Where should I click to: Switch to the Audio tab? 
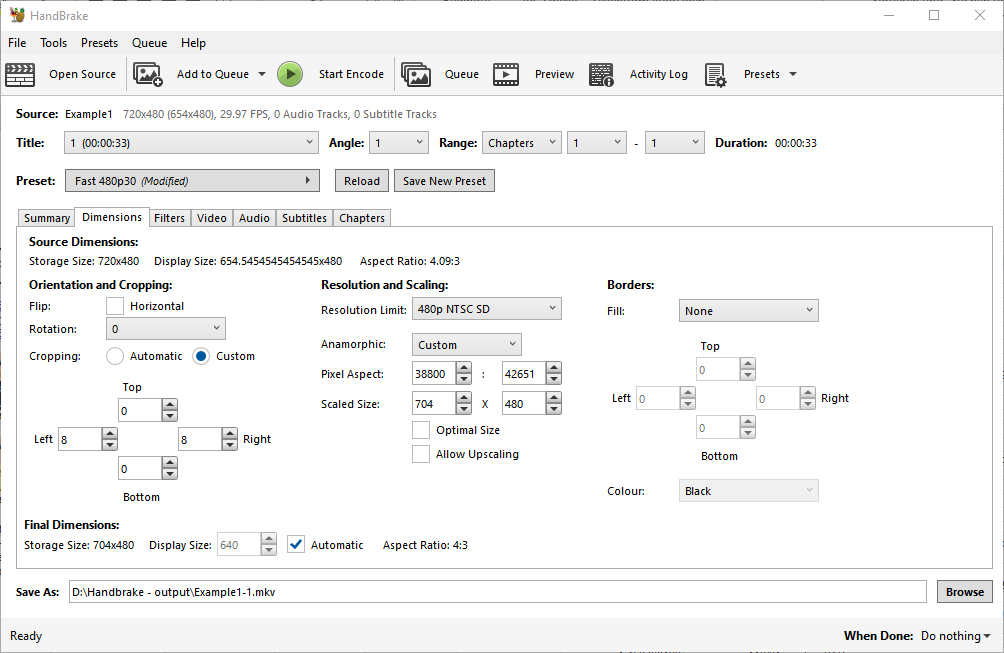(254, 218)
